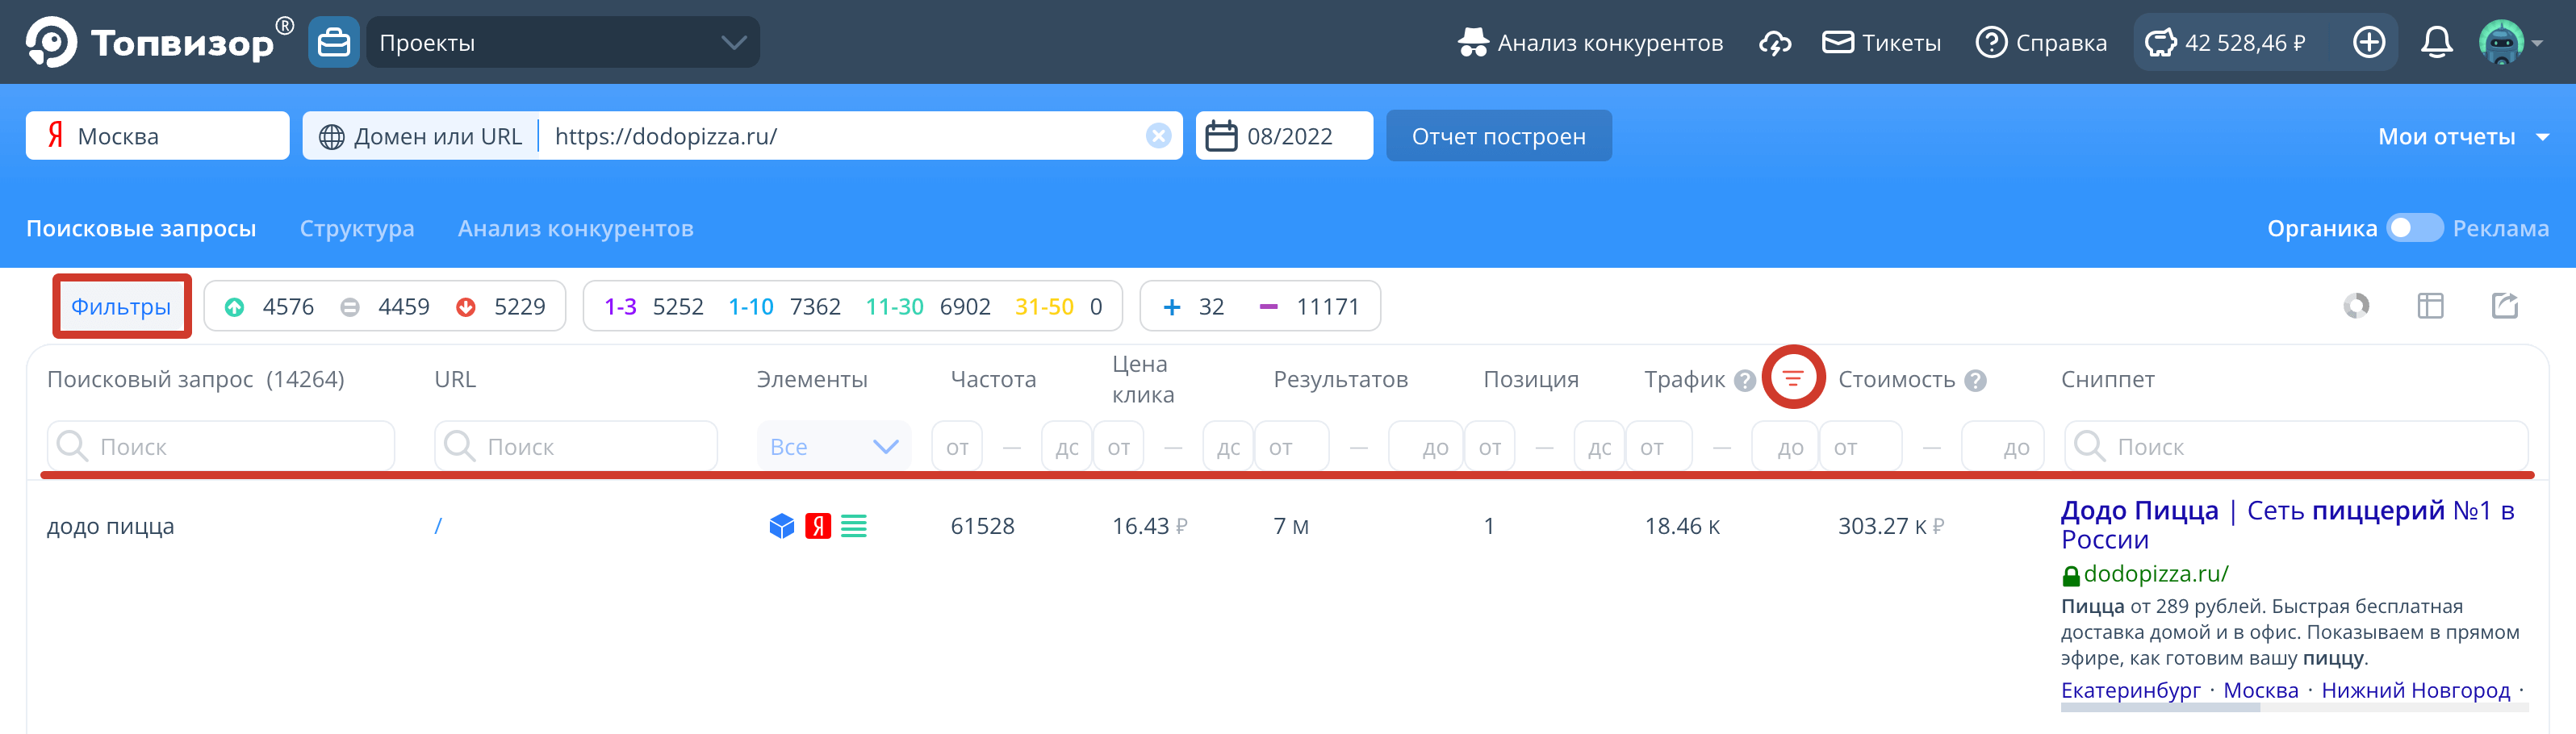Viewport: 2576px width, 734px height.
Task: Open the notifications bell
Action: (x=2437, y=42)
